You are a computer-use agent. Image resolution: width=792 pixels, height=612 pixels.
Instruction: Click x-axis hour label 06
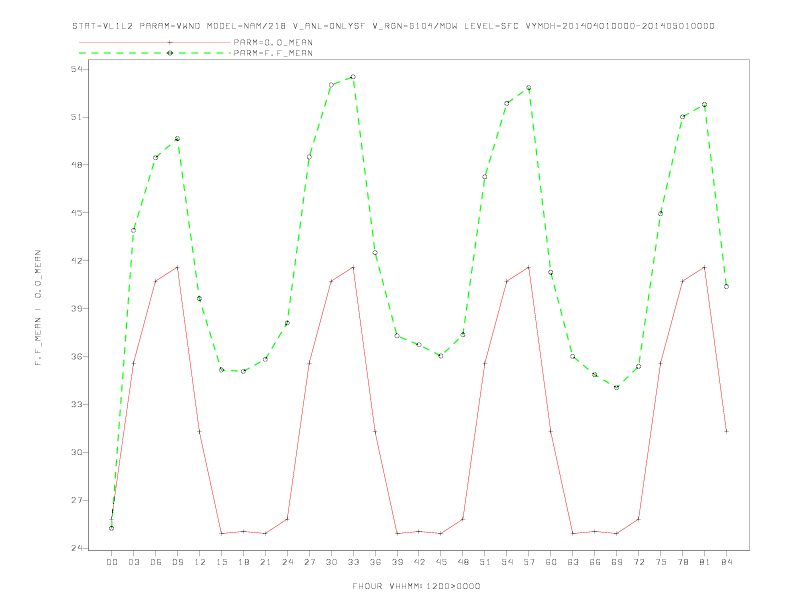click(156, 562)
